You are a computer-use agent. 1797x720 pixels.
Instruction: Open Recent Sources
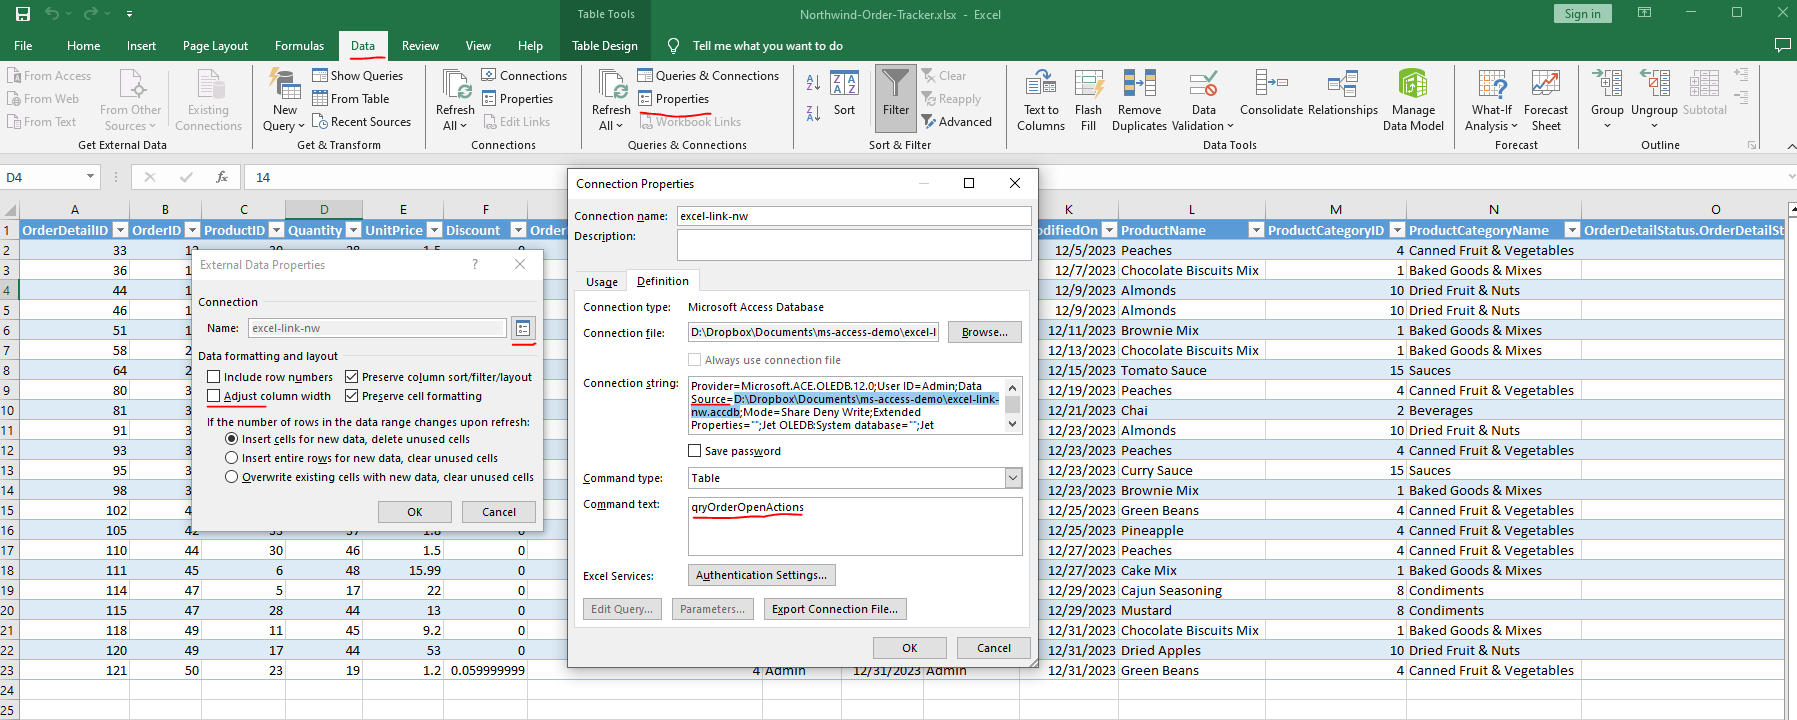(361, 122)
